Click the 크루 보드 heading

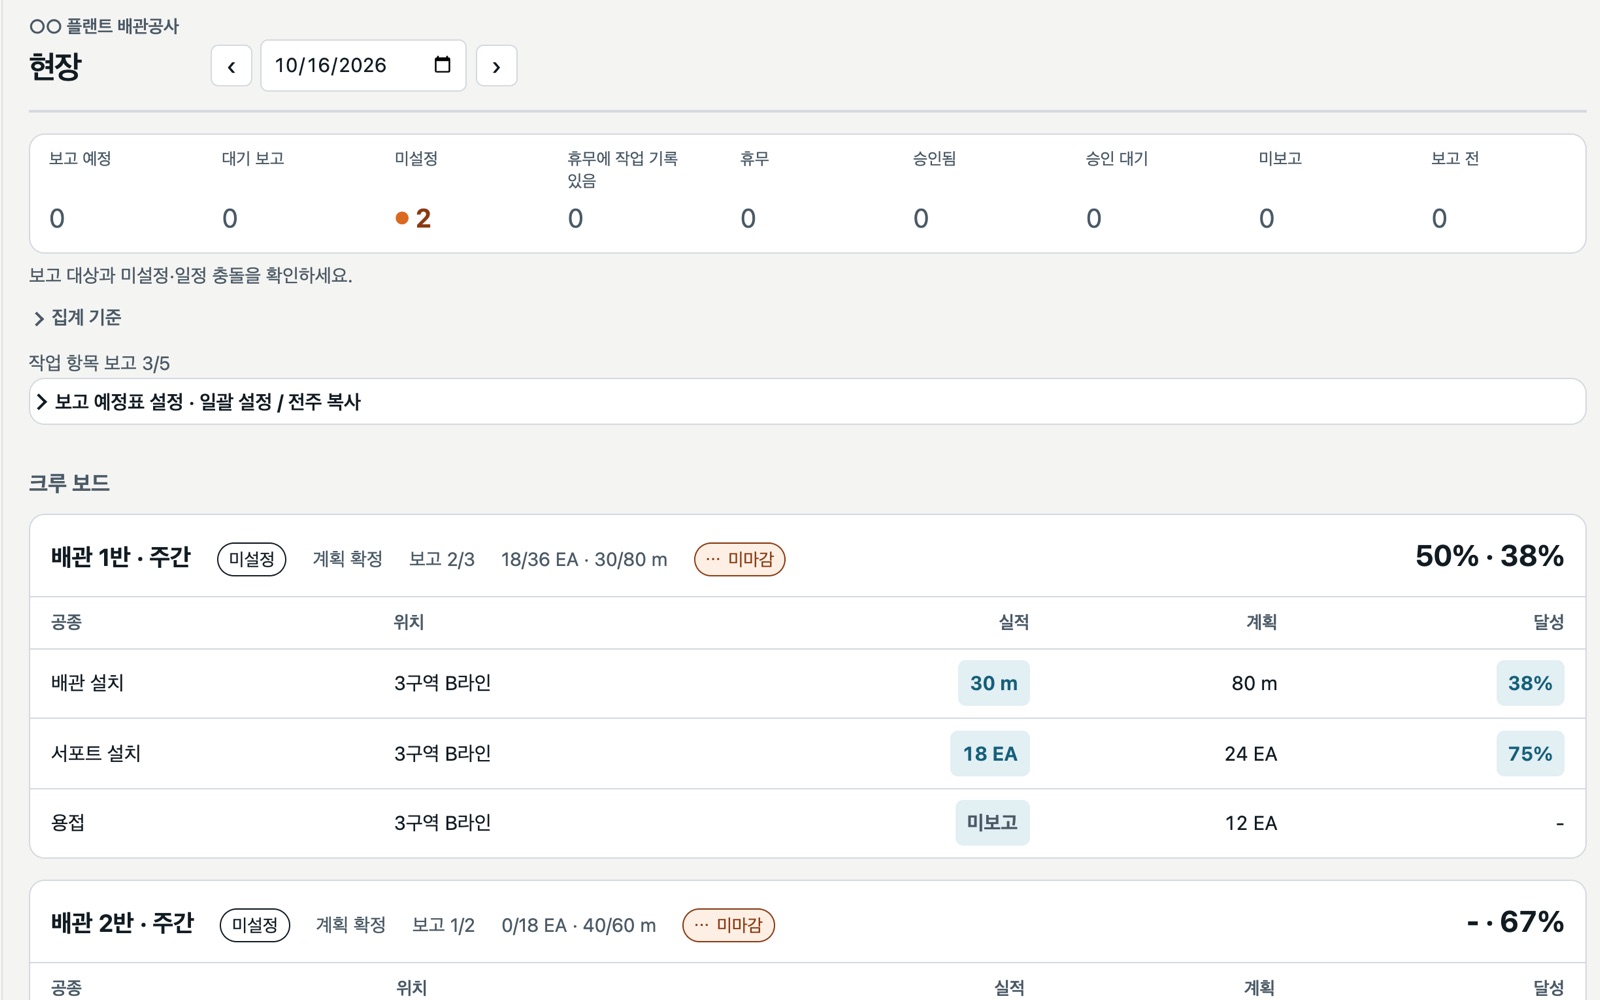point(69,483)
